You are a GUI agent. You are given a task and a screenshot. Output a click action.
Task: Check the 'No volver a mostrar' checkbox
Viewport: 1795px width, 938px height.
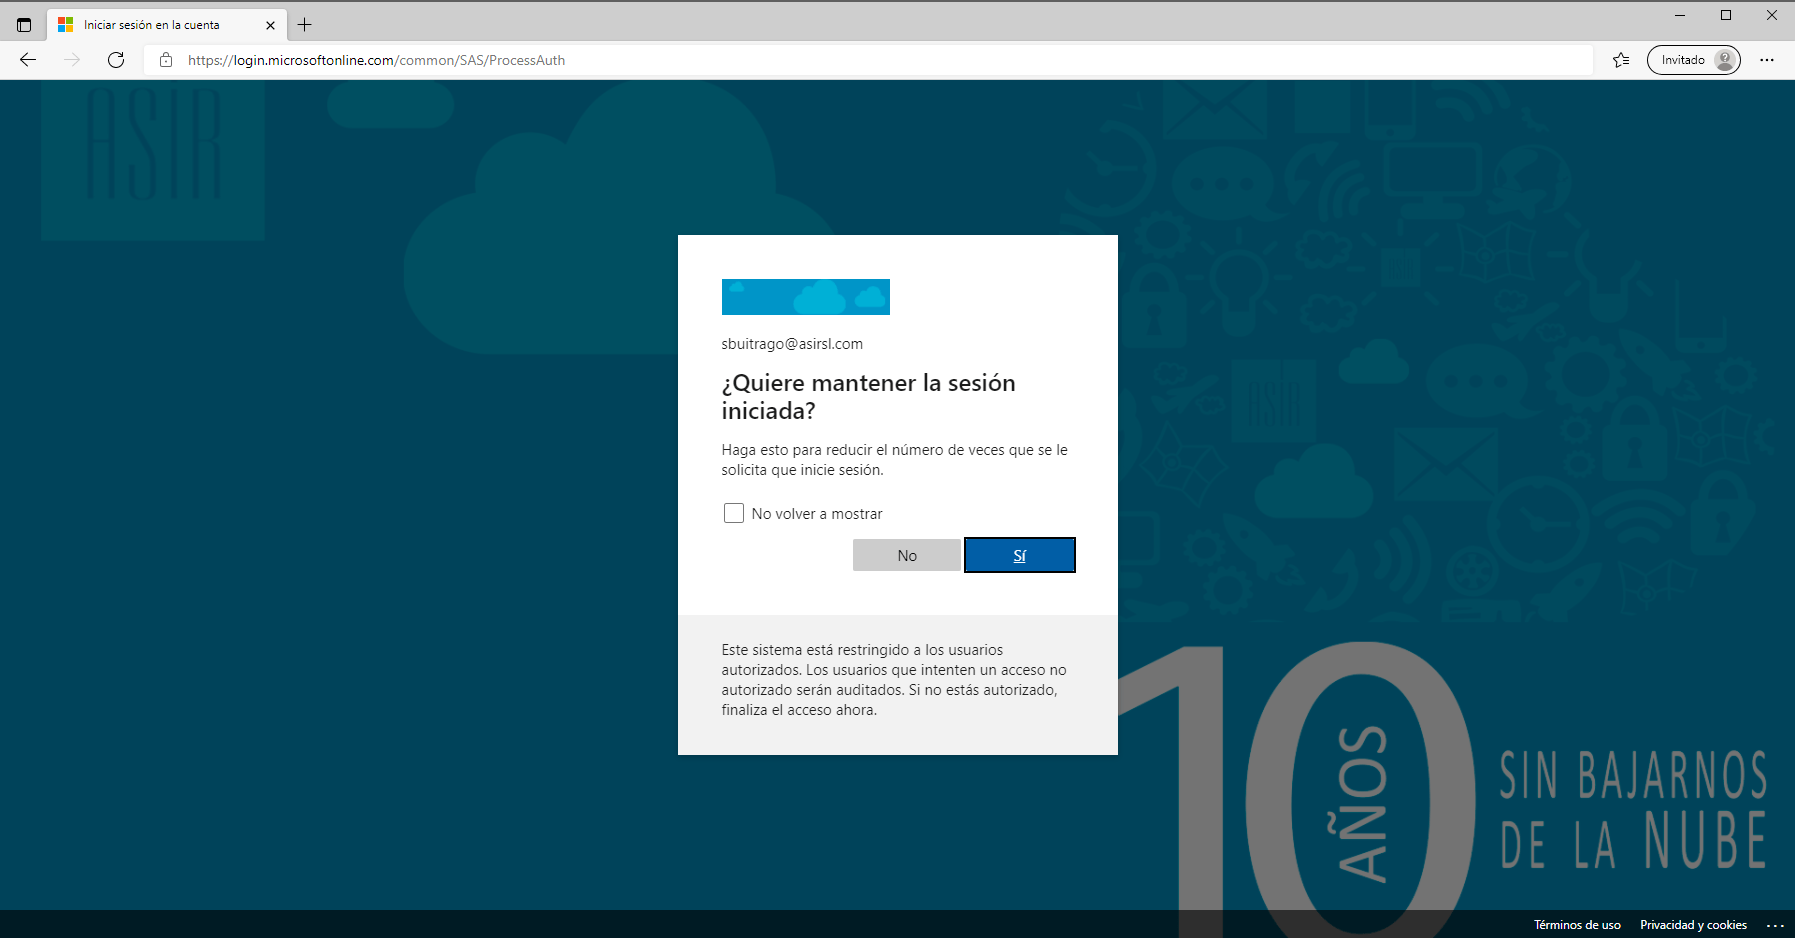(733, 512)
